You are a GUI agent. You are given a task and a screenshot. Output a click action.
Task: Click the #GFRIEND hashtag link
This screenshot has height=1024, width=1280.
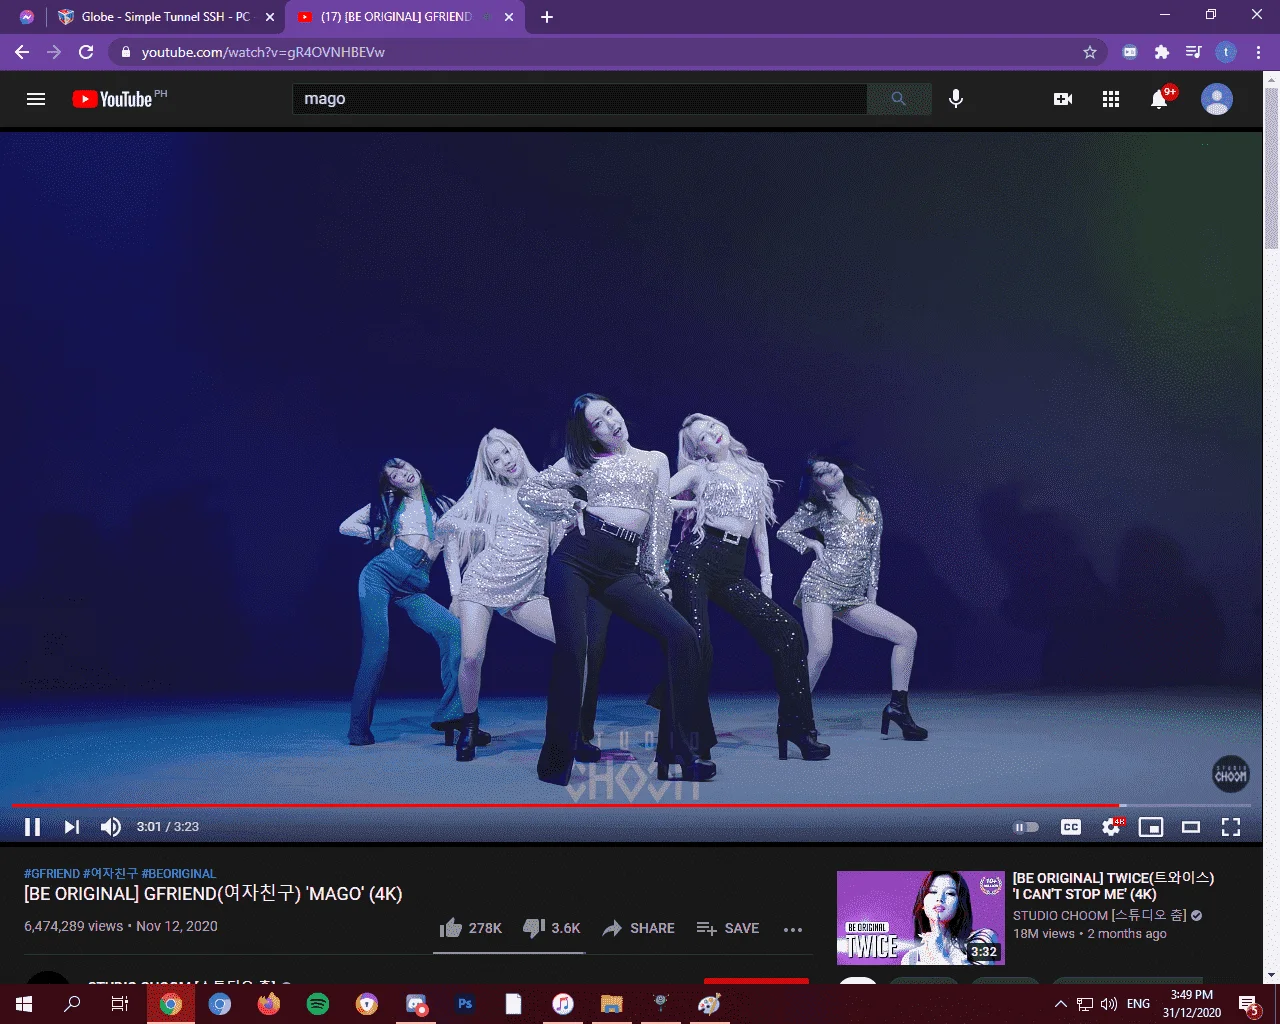tap(52, 873)
